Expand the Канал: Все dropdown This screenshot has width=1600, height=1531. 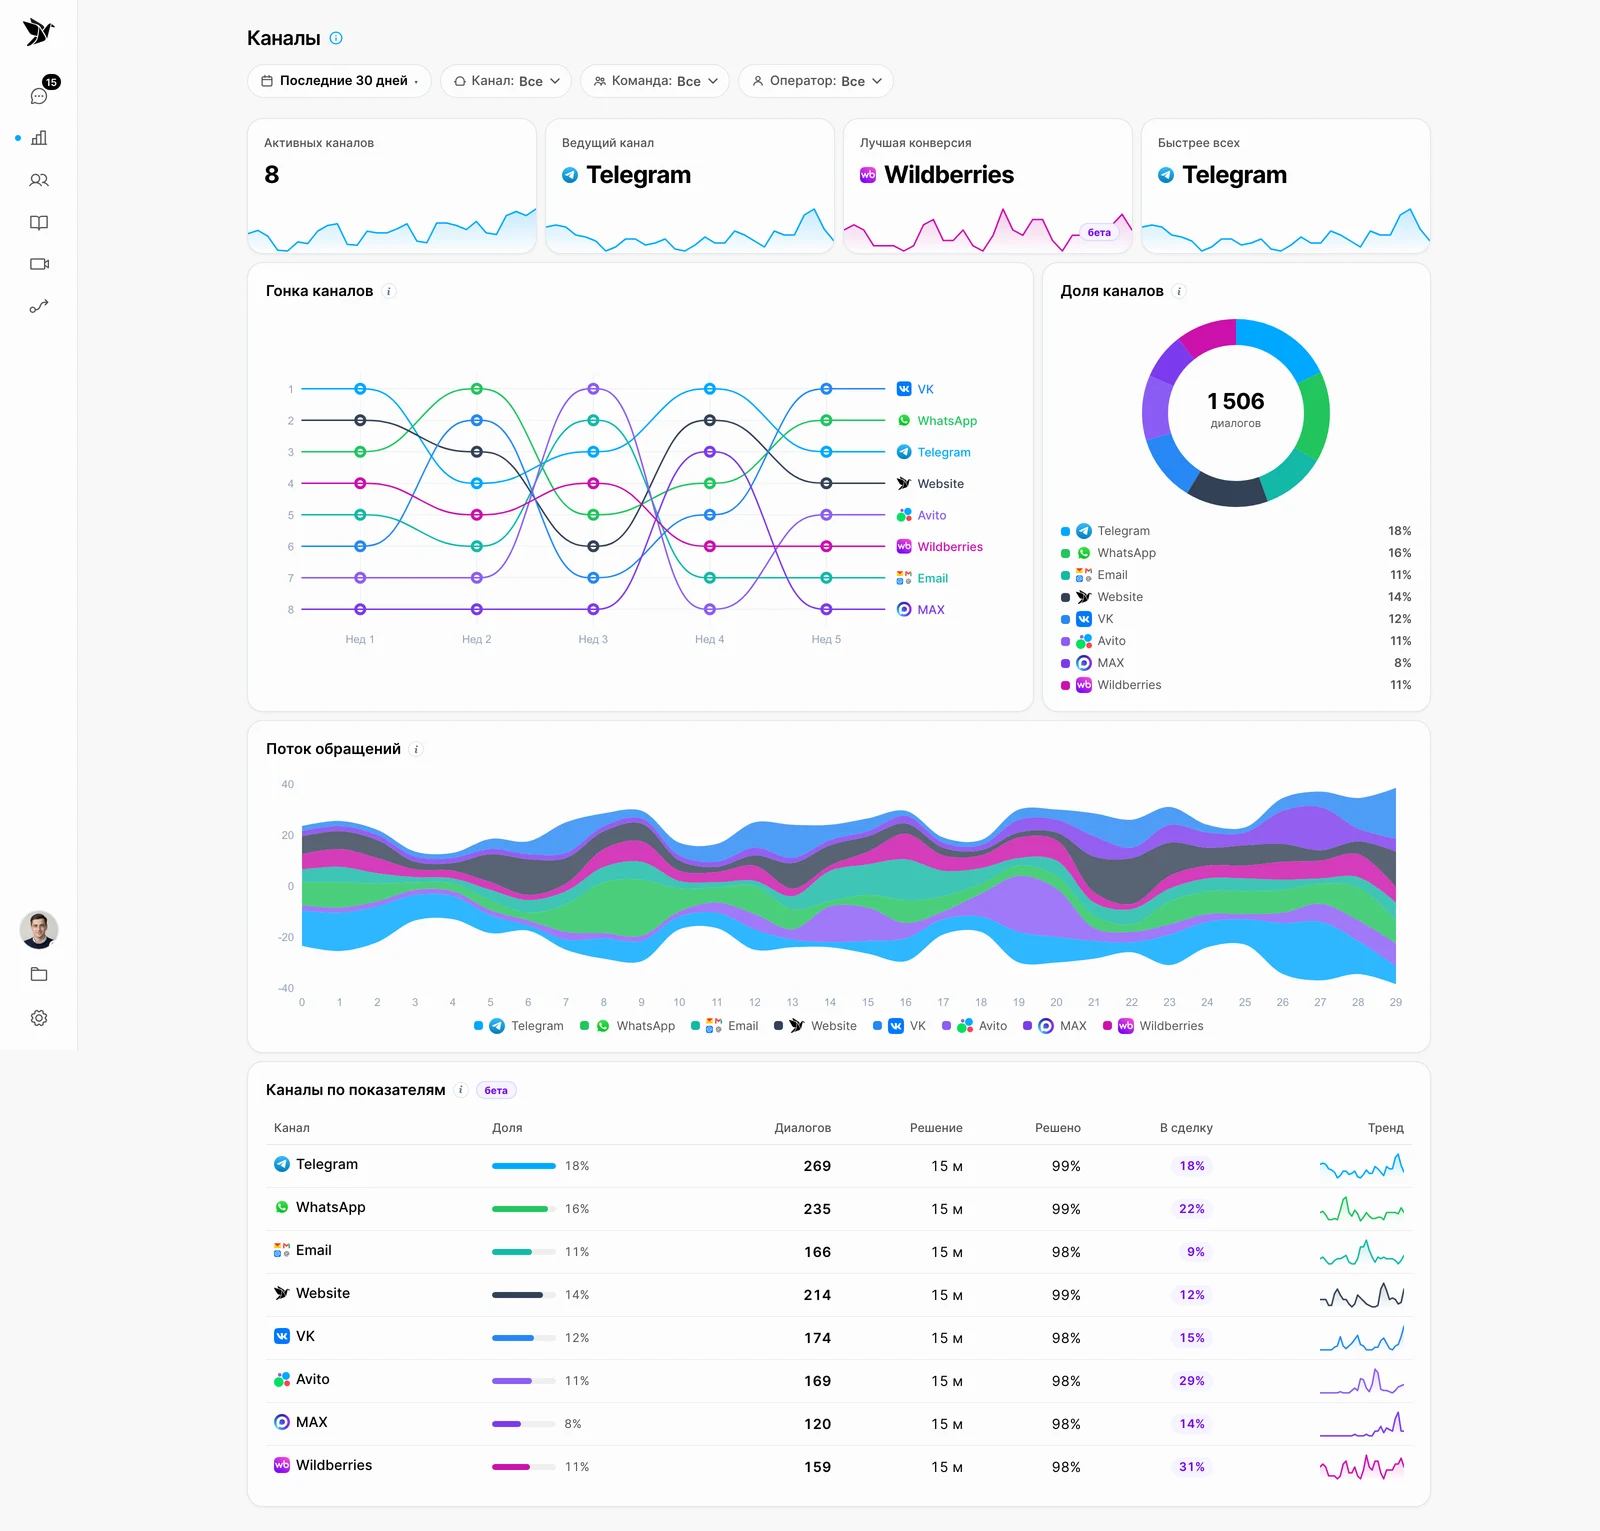[x=506, y=81]
